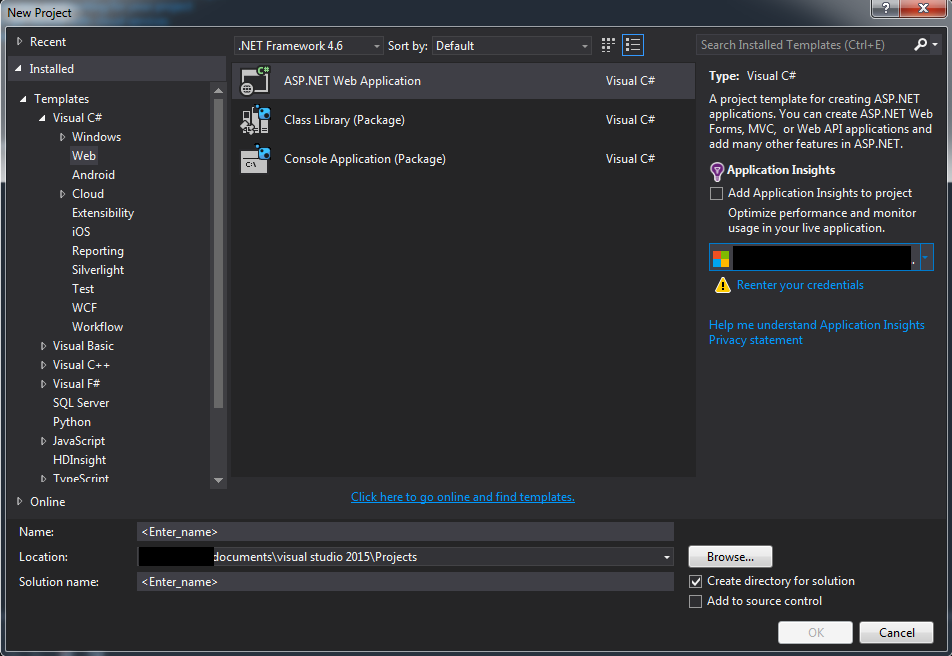This screenshot has width=952, height=656.
Task: Click the yellow warning icon beside credentials
Action: (x=722, y=285)
